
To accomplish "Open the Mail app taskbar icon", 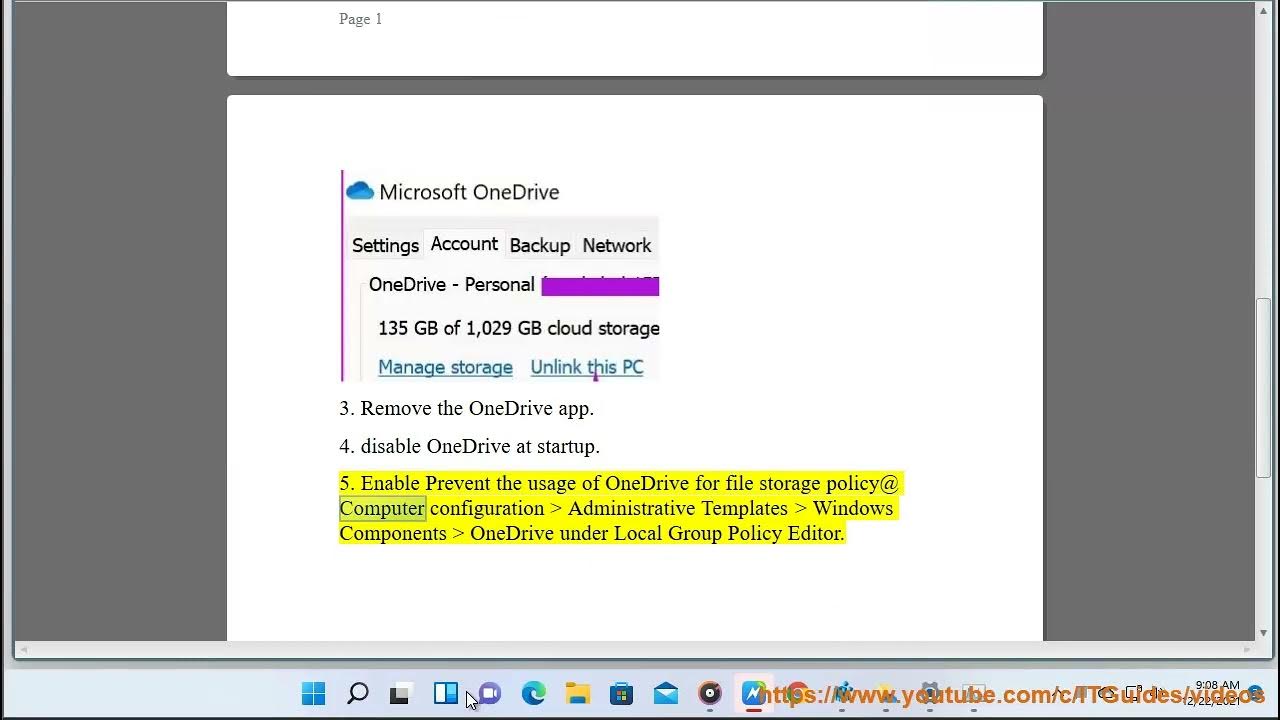I will click(665, 693).
